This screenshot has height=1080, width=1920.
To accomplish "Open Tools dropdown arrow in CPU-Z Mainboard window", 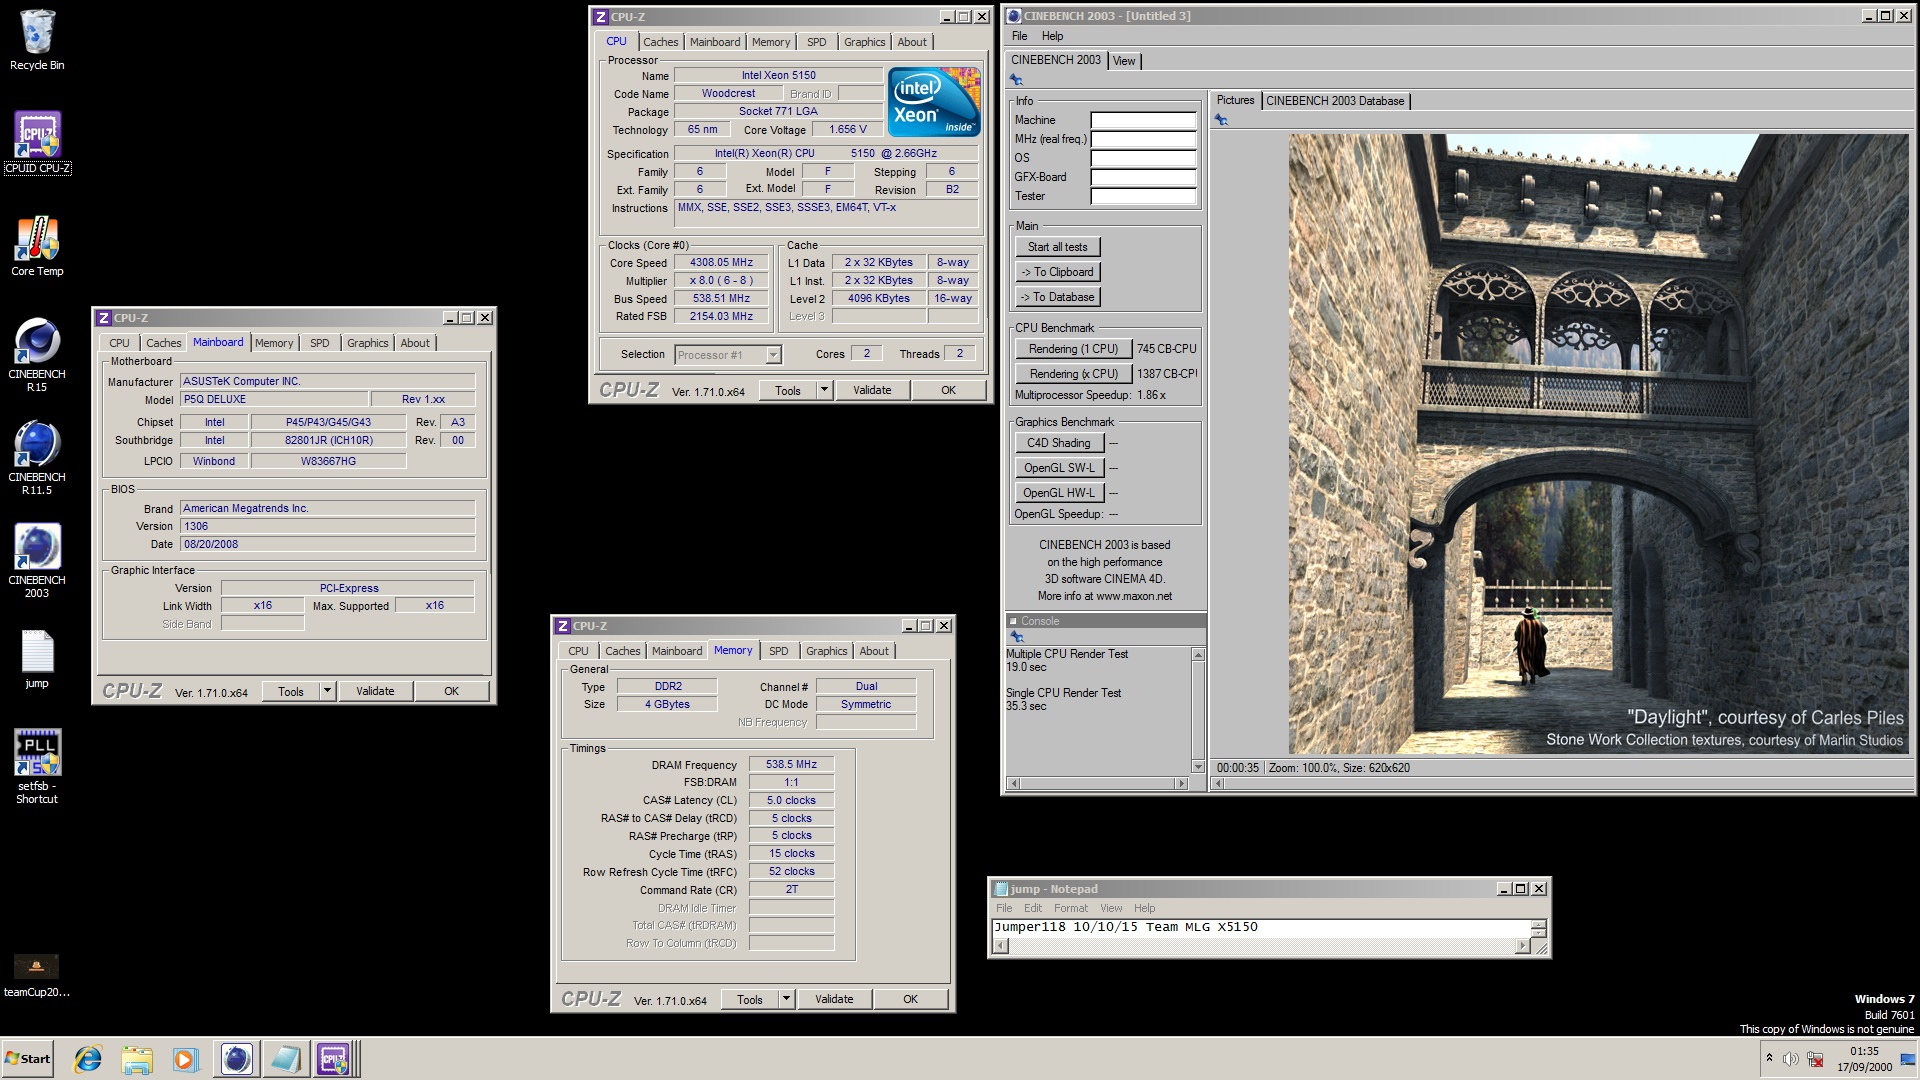I will pos(327,691).
